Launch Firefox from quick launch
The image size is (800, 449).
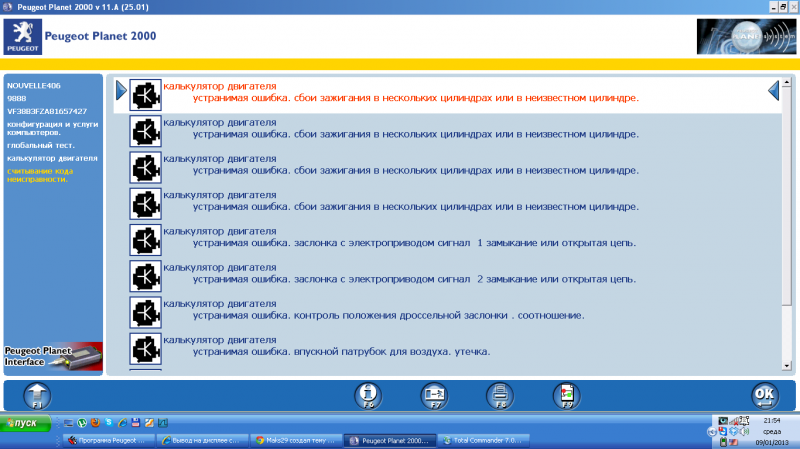pos(95,422)
